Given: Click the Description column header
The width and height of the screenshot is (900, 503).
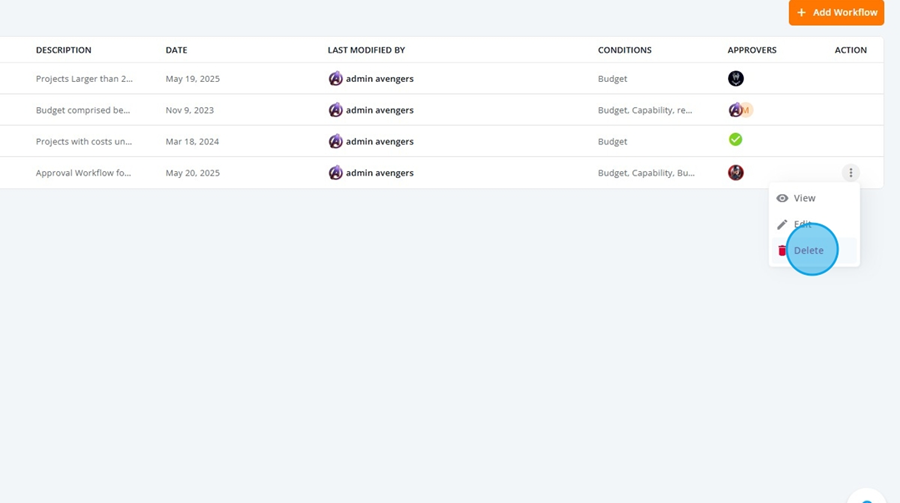Looking at the screenshot, I should tap(64, 50).
